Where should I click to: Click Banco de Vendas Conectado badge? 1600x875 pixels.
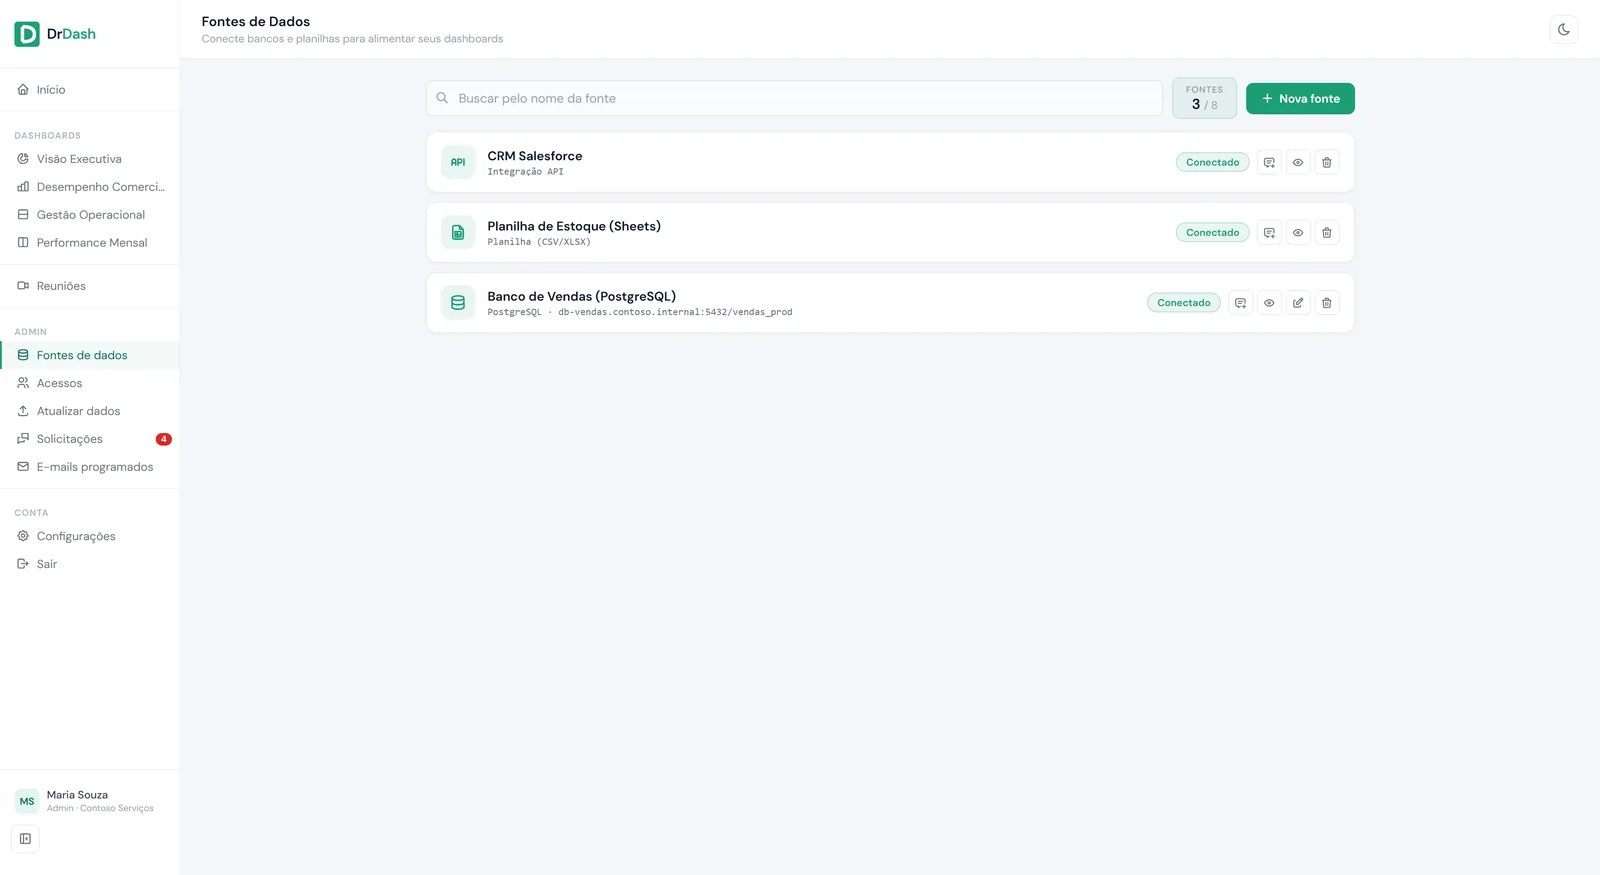(x=1184, y=302)
